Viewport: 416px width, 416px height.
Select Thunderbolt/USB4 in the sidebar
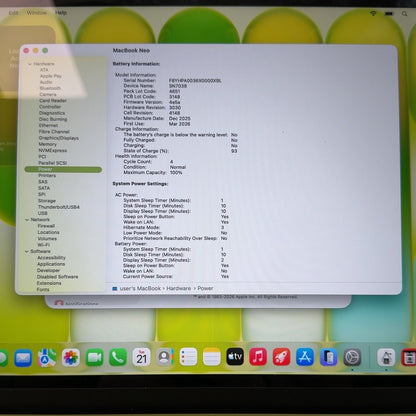coord(59,207)
